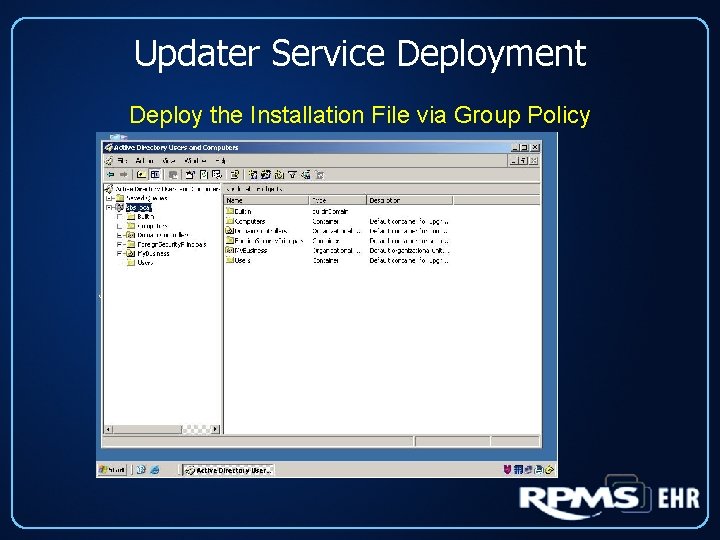Restore the inner console child window
Viewport: 720px width, 540px height.
[523, 161]
